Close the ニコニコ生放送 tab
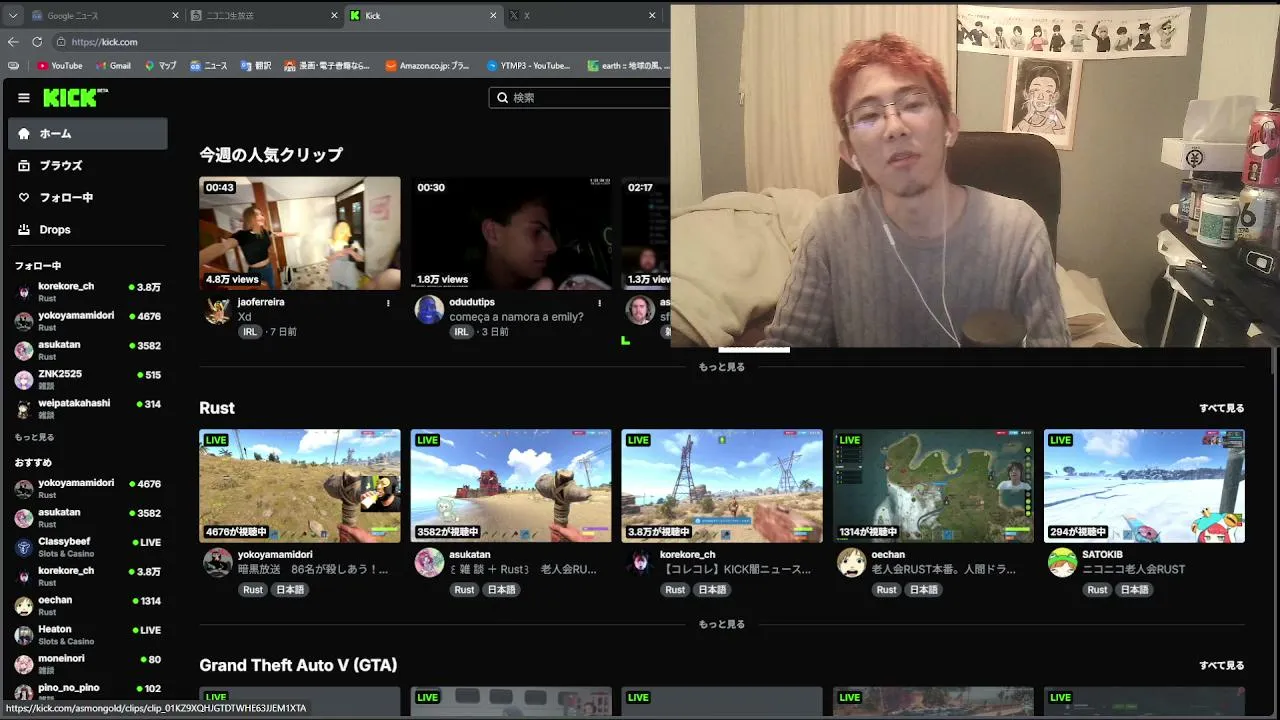The height and width of the screenshot is (720, 1280). [x=334, y=16]
